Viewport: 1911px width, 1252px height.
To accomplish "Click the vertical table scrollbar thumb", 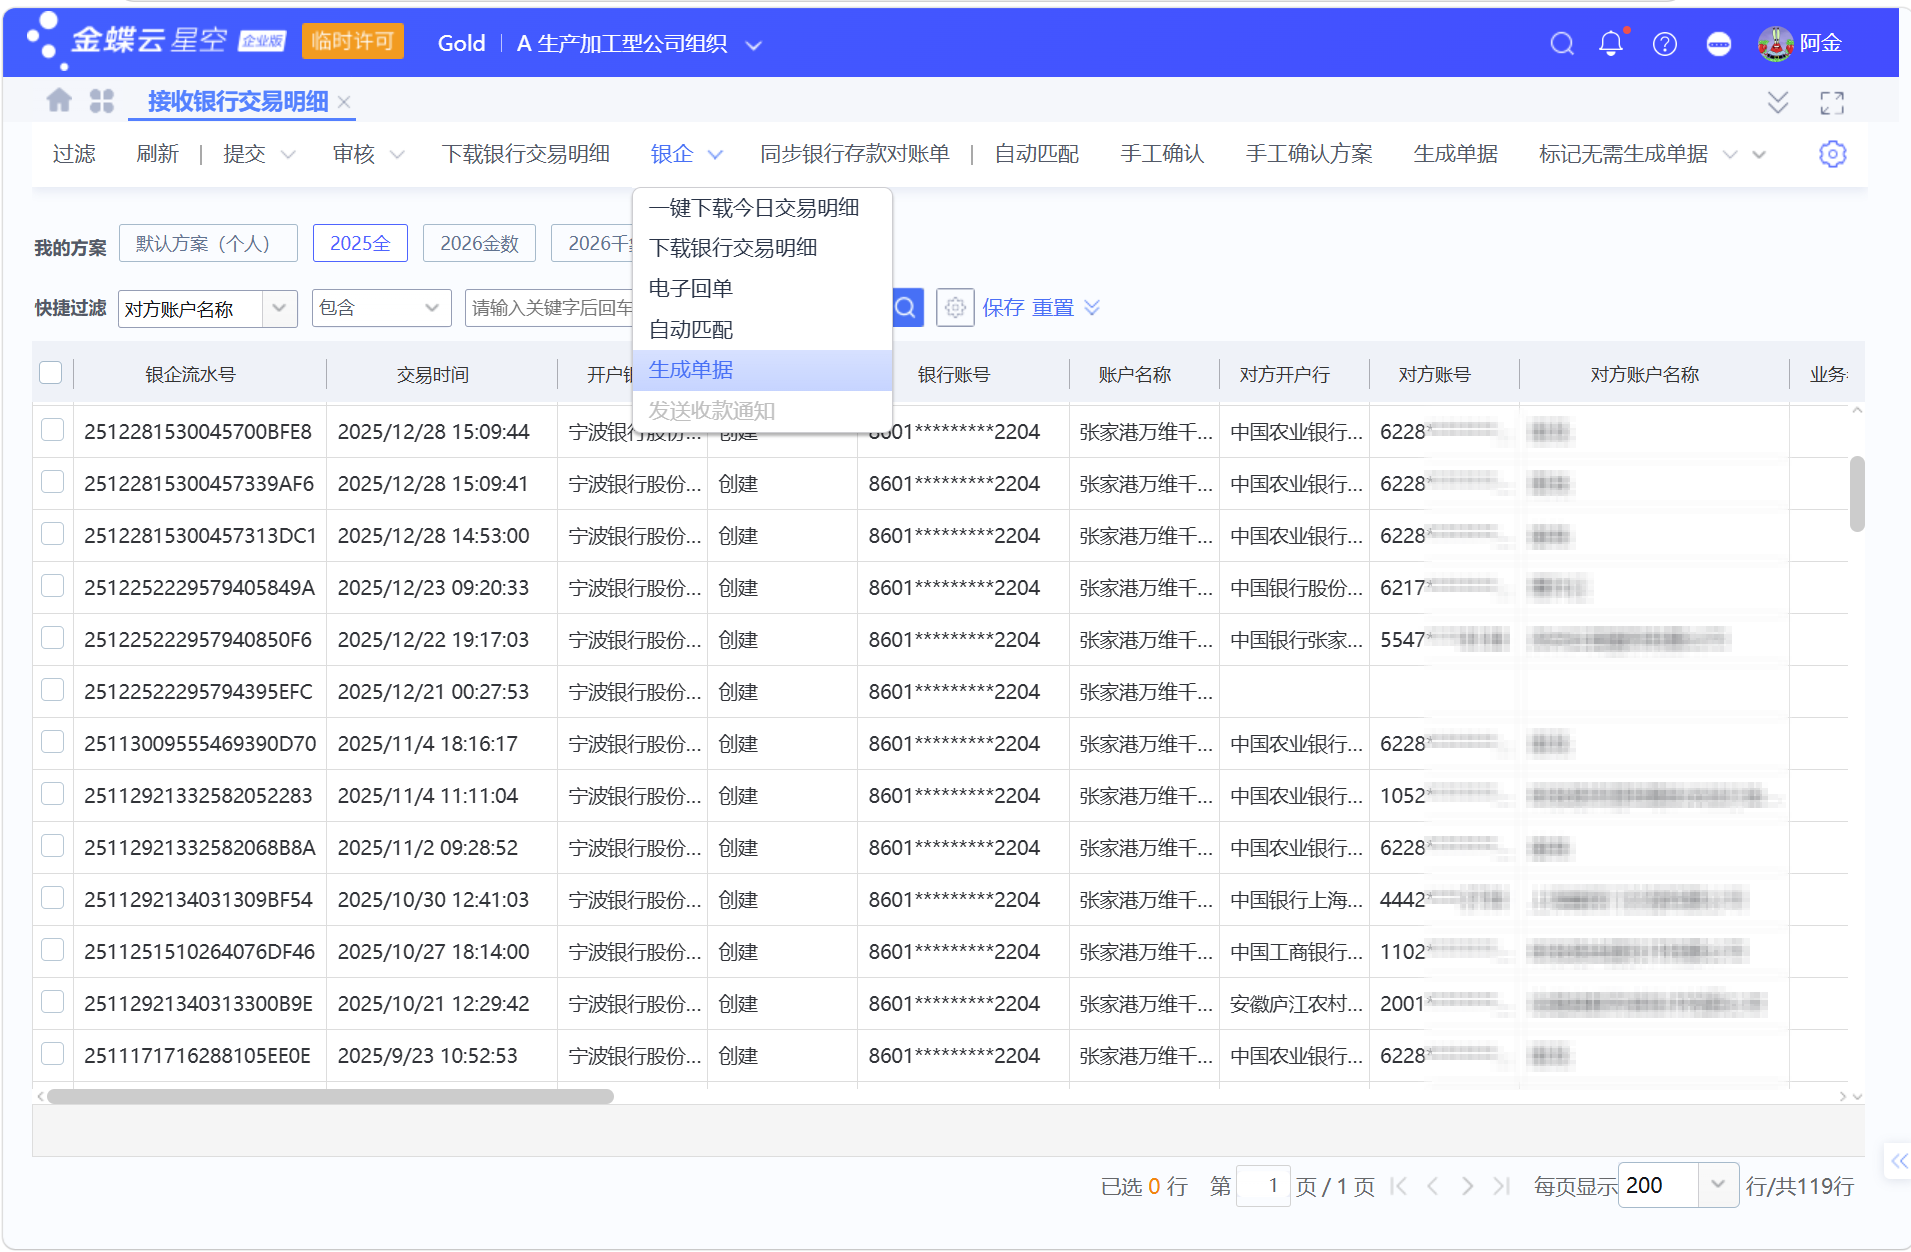I will 1857,494.
